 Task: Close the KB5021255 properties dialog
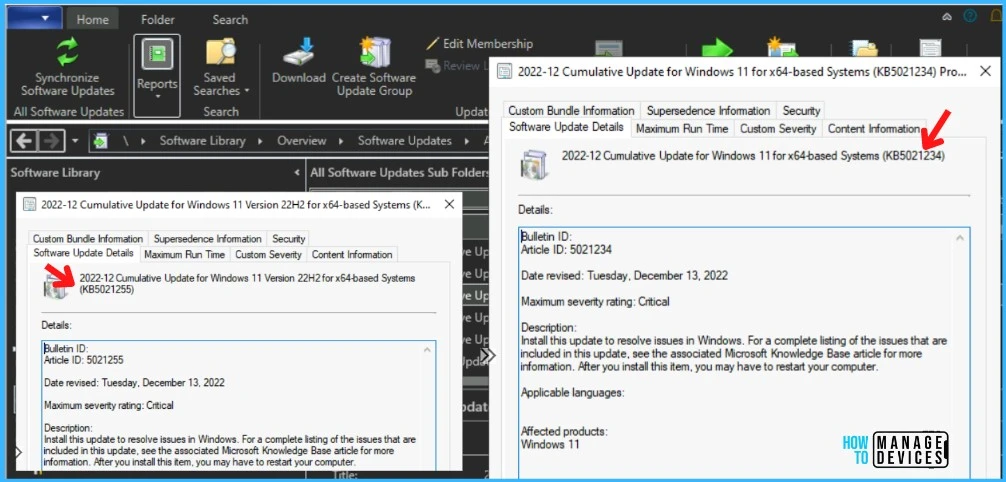tap(449, 204)
